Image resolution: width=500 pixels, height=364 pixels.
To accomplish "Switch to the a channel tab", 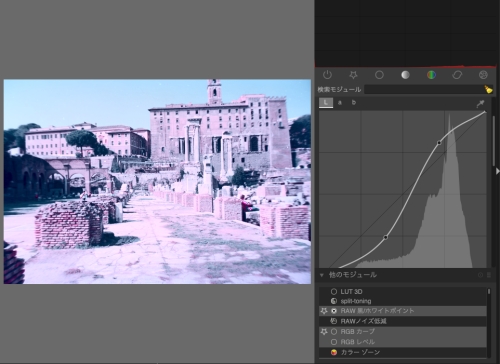I will tap(340, 103).
